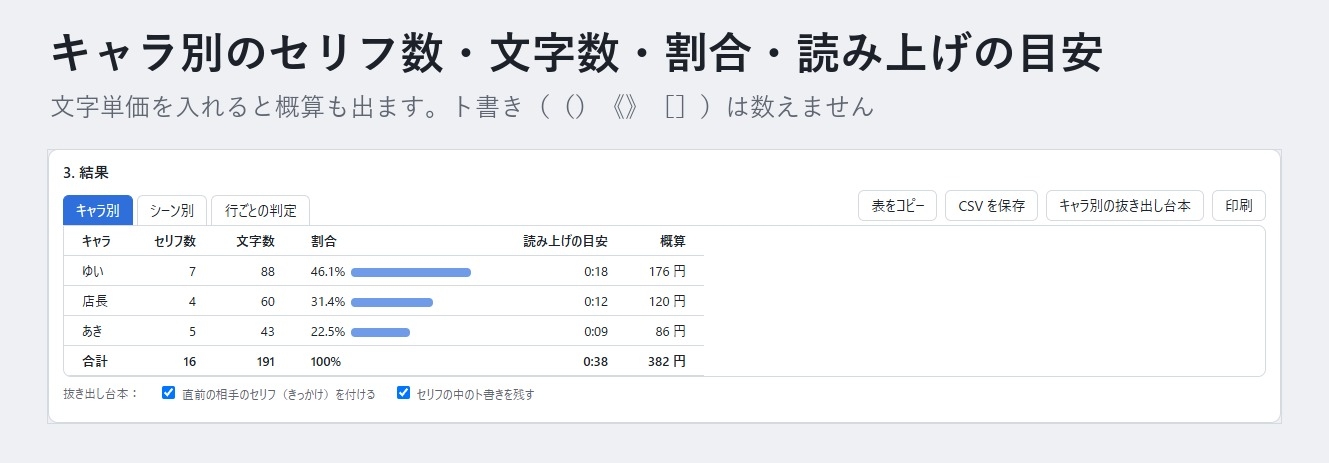
Task: Open the シーン別 tab
Action: click(x=172, y=210)
